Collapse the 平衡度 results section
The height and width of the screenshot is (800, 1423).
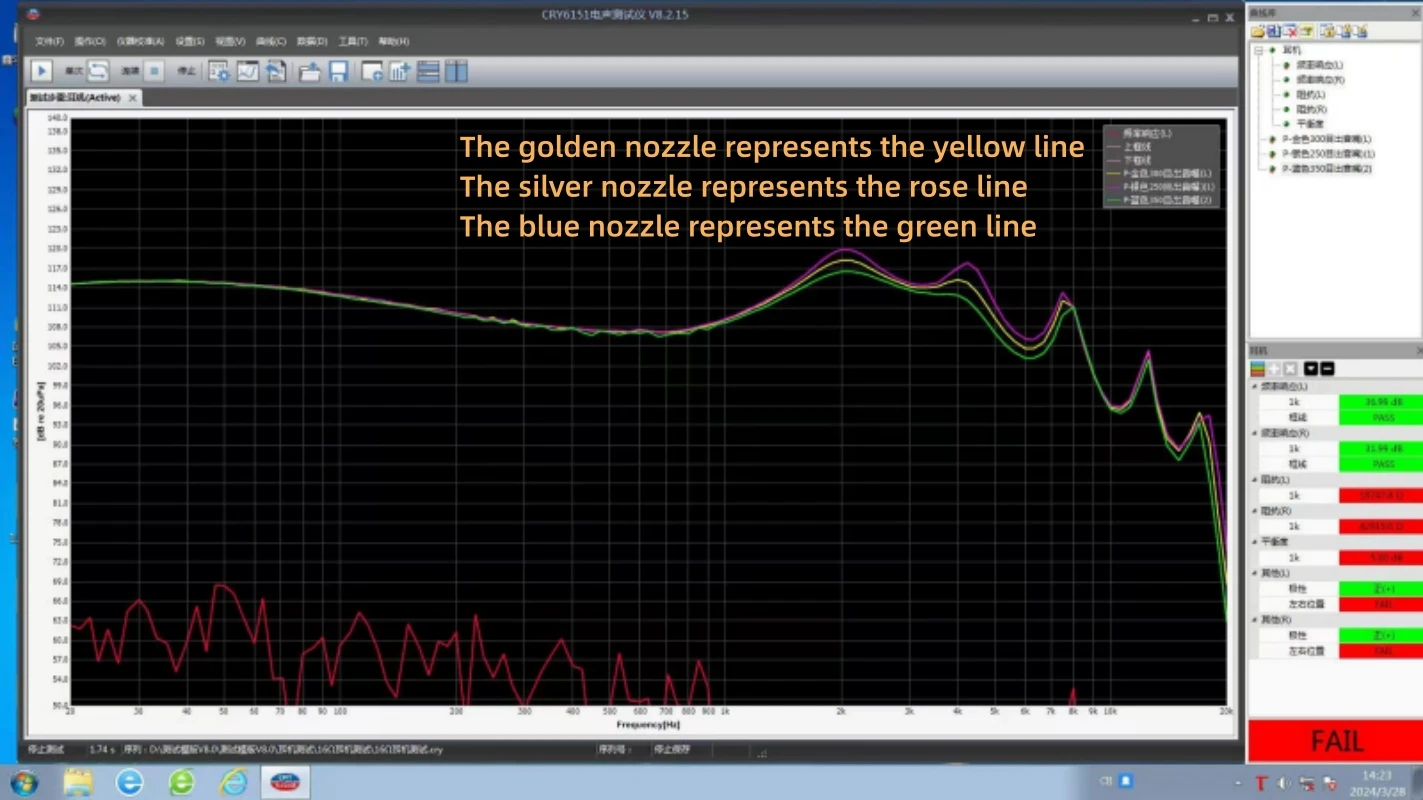(x=1255, y=541)
